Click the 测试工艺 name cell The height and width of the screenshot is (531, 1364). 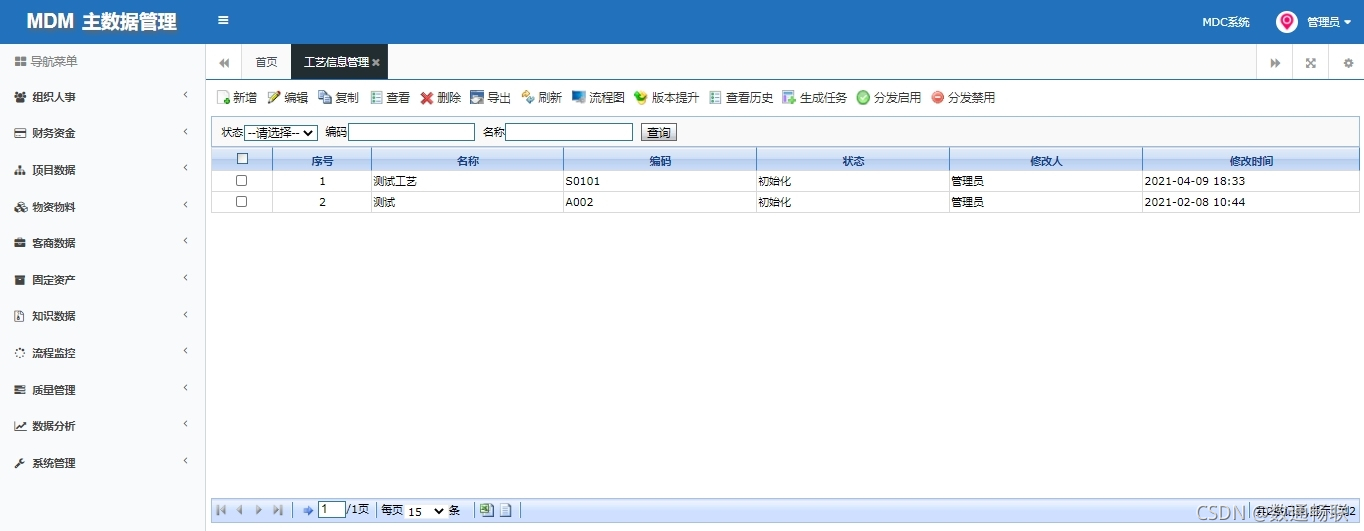point(467,181)
